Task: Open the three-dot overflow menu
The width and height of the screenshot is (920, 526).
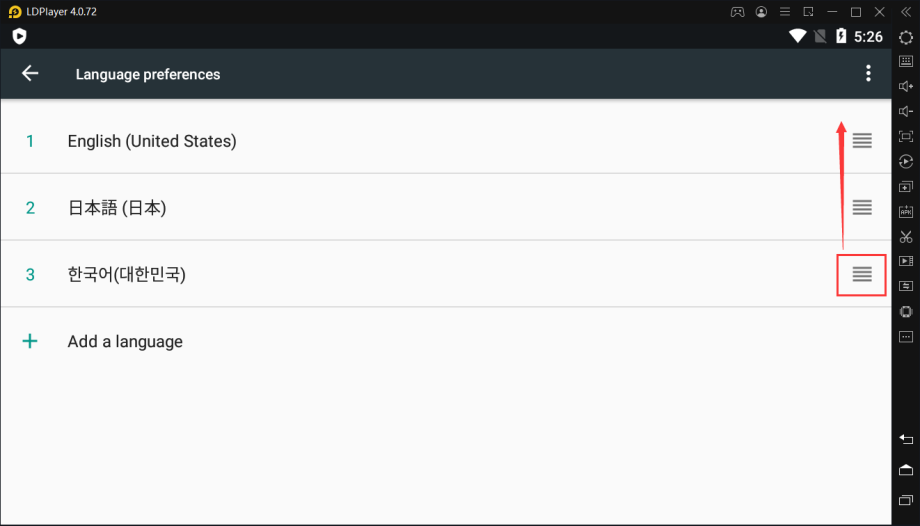Action: coord(868,73)
